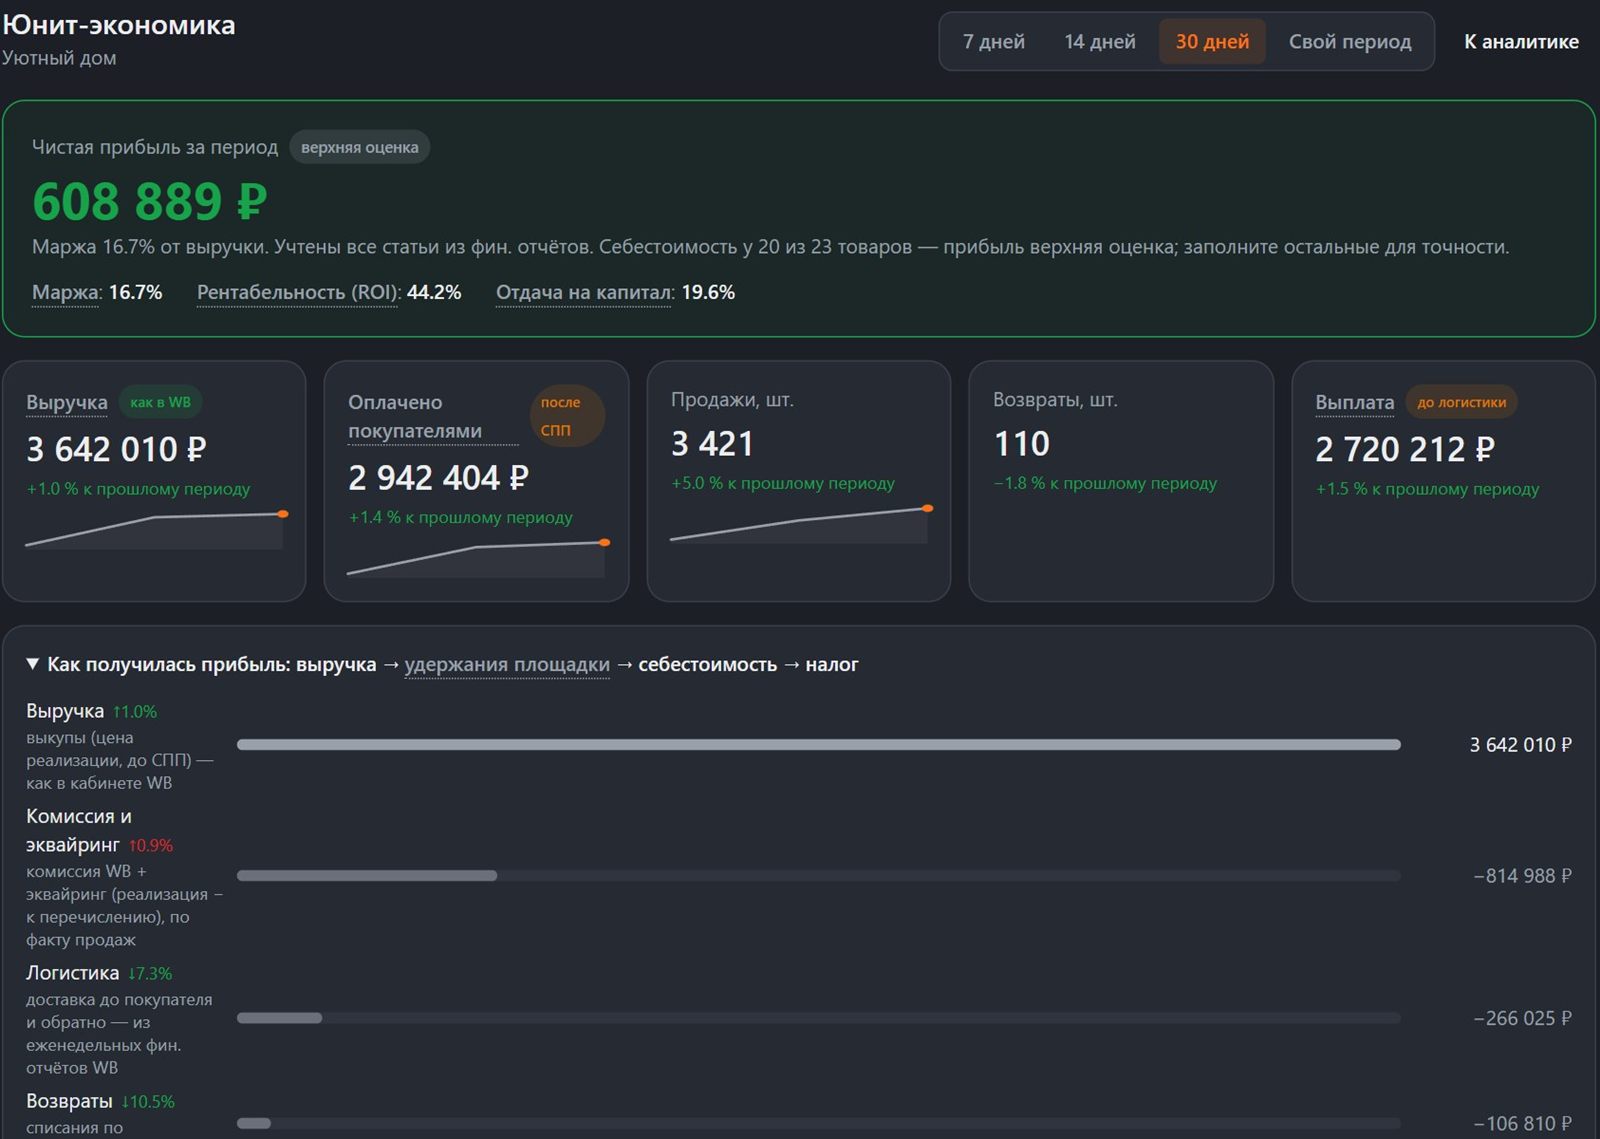Click the 2 720 212 ₽ payout value
Image resolution: width=1600 pixels, height=1139 pixels.
pyautogui.click(x=1405, y=449)
